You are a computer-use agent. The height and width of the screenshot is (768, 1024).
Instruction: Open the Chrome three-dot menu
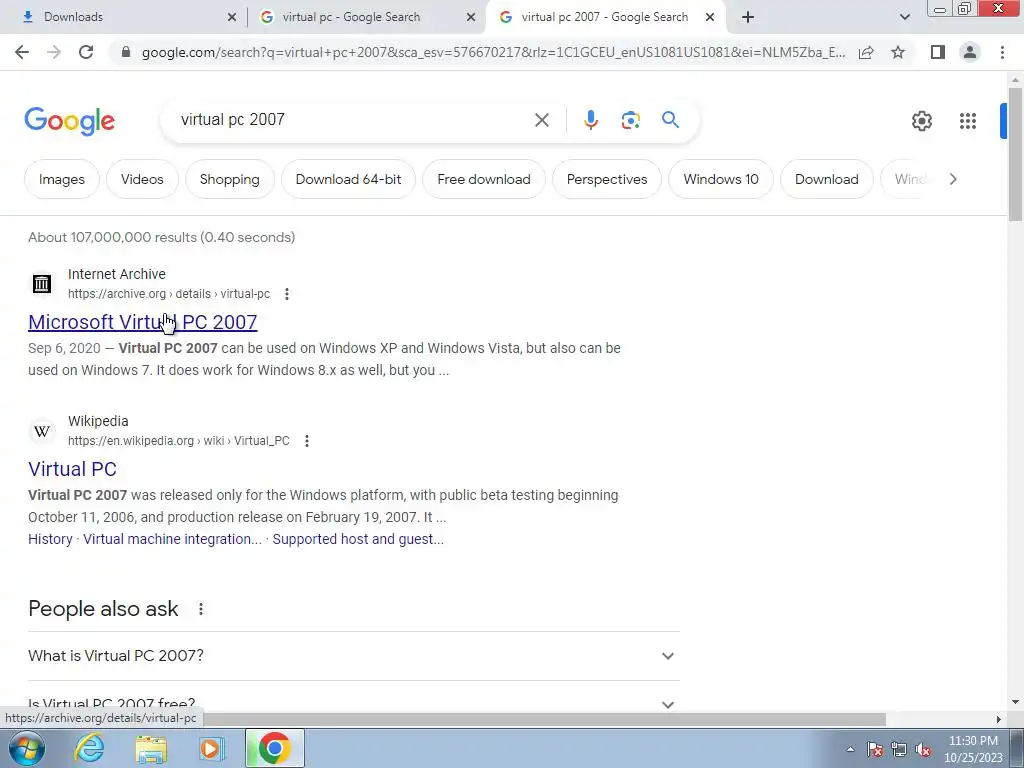1002,52
